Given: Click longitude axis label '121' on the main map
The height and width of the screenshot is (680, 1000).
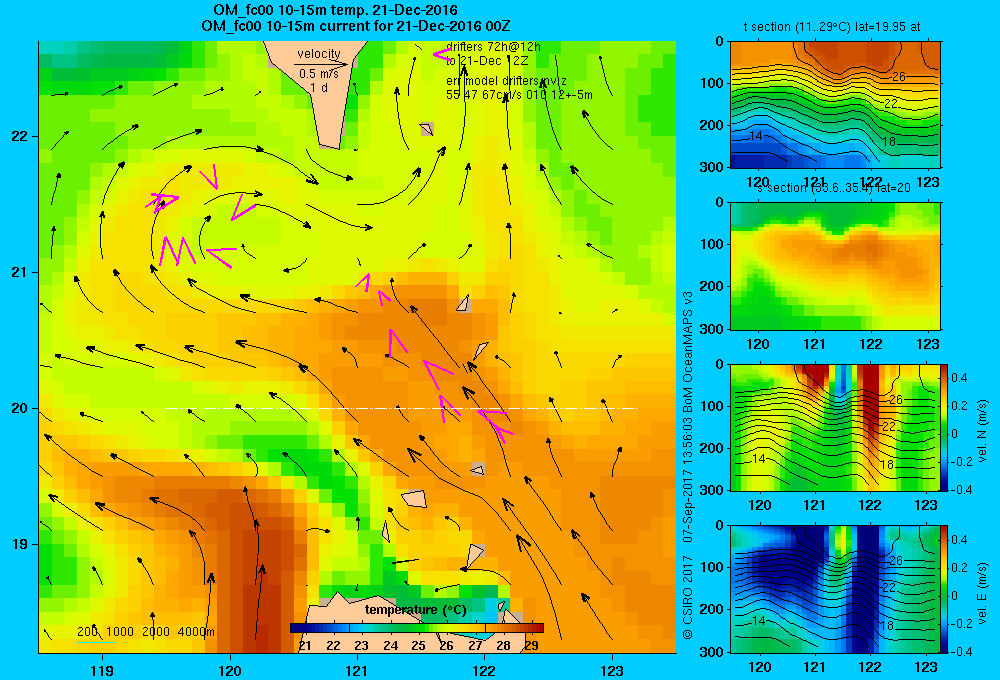Looking at the screenshot, I should pyautogui.click(x=357, y=670).
